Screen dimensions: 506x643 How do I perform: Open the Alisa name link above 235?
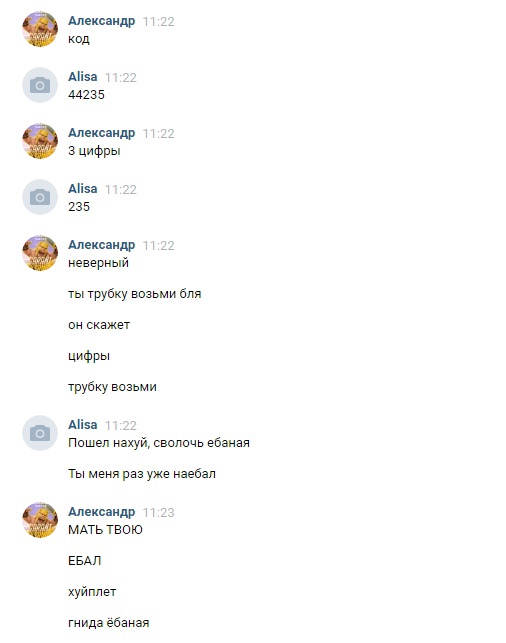point(82,189)
